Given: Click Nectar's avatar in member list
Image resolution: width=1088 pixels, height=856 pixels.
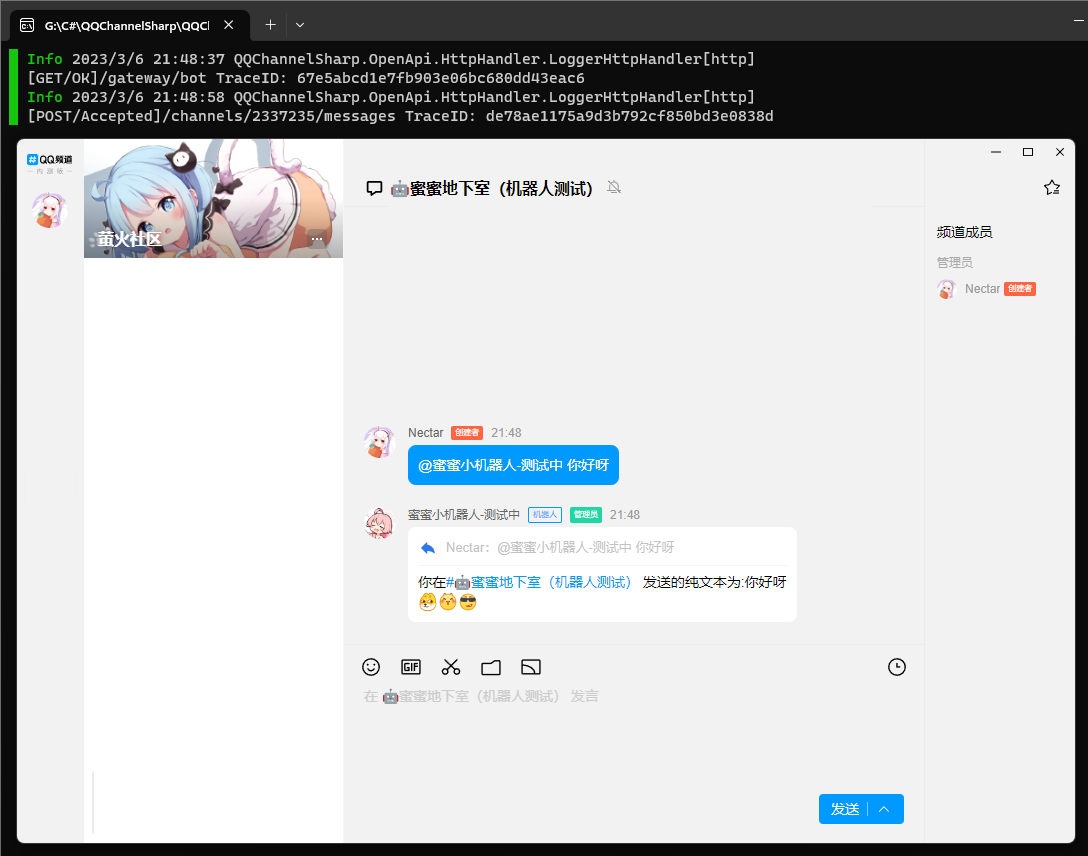Looking at the screenshot, I should [946, 289].
